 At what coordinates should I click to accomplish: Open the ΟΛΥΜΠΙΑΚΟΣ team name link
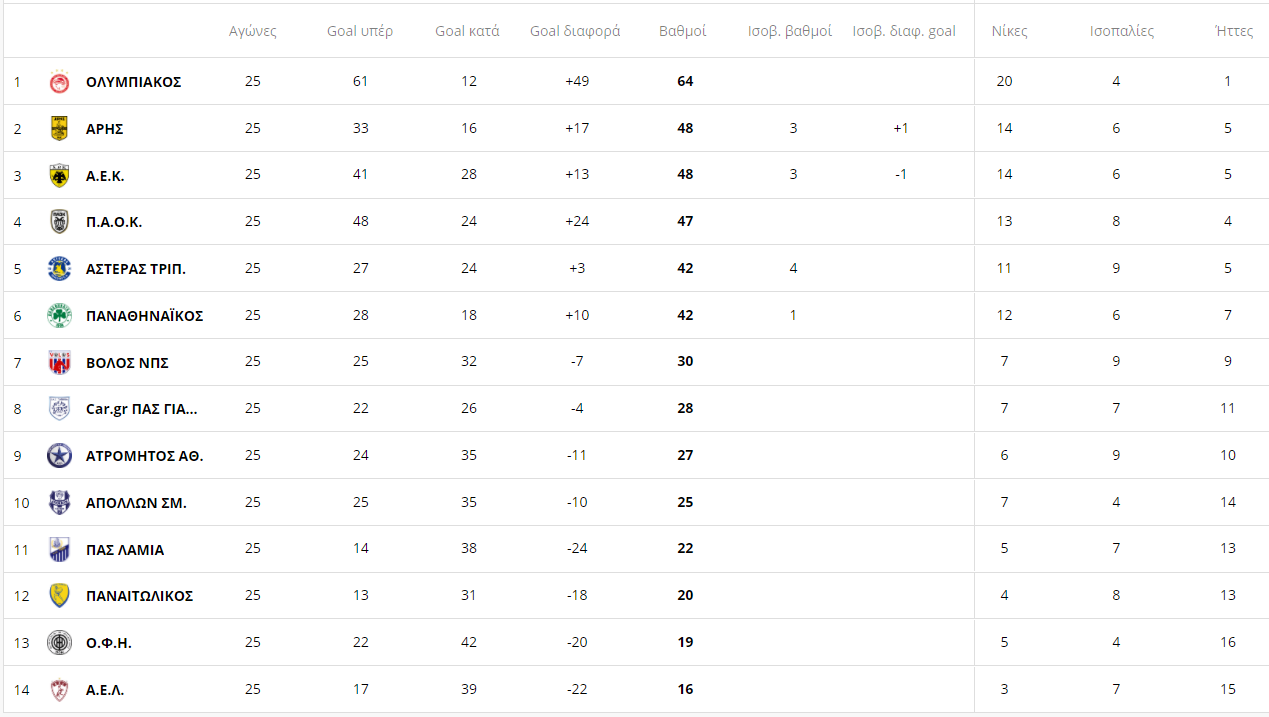click(x=134, y=82)
